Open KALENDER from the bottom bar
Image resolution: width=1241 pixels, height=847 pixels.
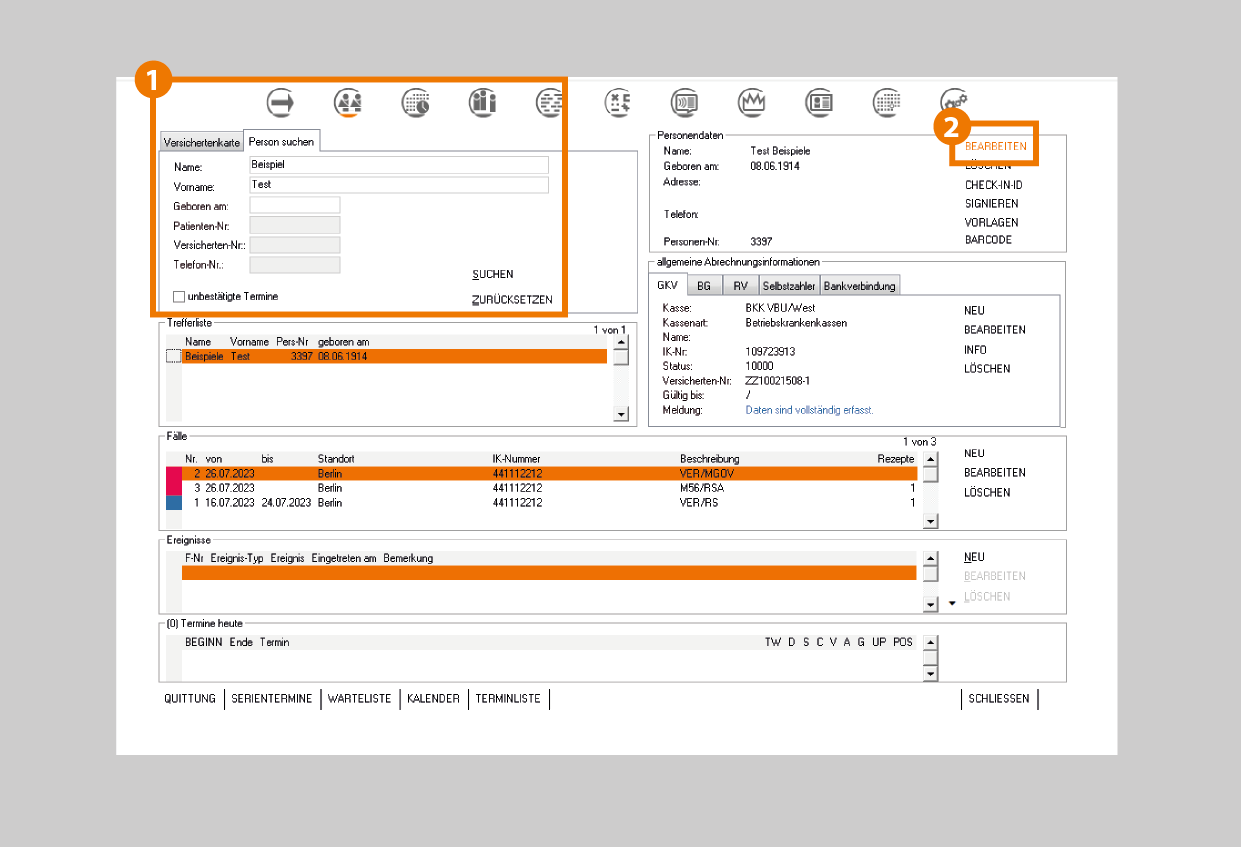(433, 699)
